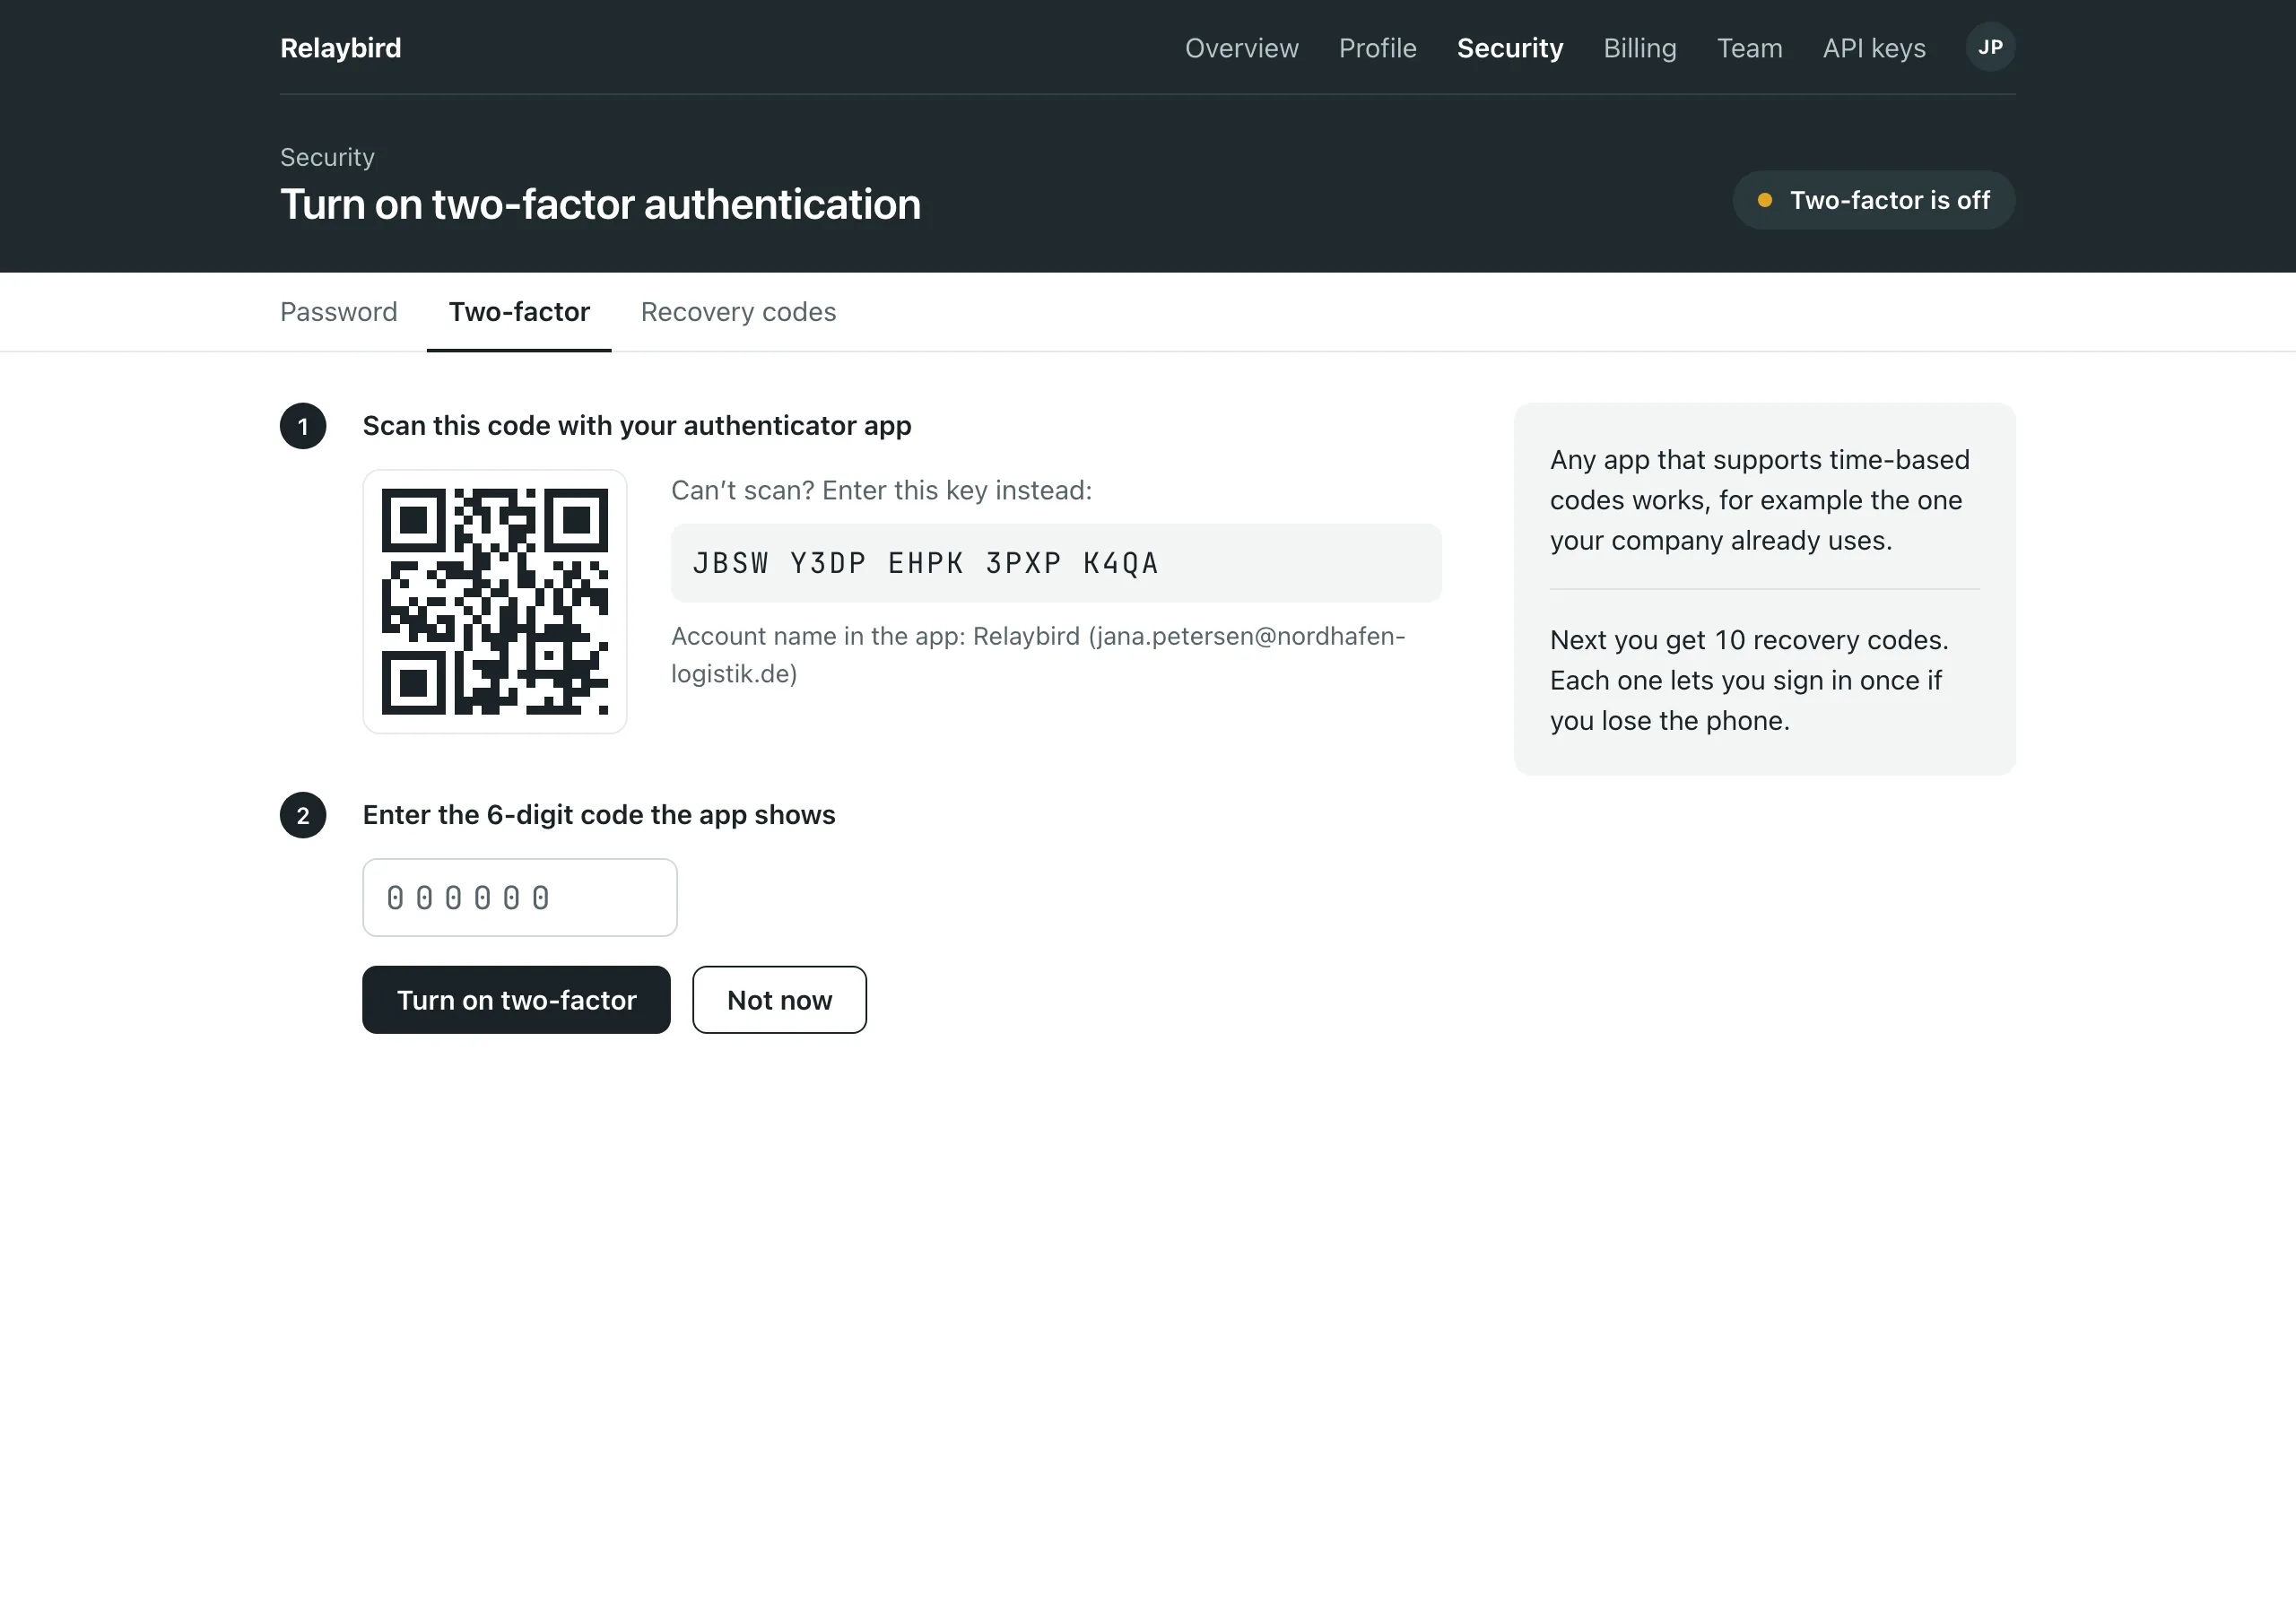Click the 'Next you get 10 recovery codes' note
This screenshot has width=2296, height=1614.
tap(1749, 680)
